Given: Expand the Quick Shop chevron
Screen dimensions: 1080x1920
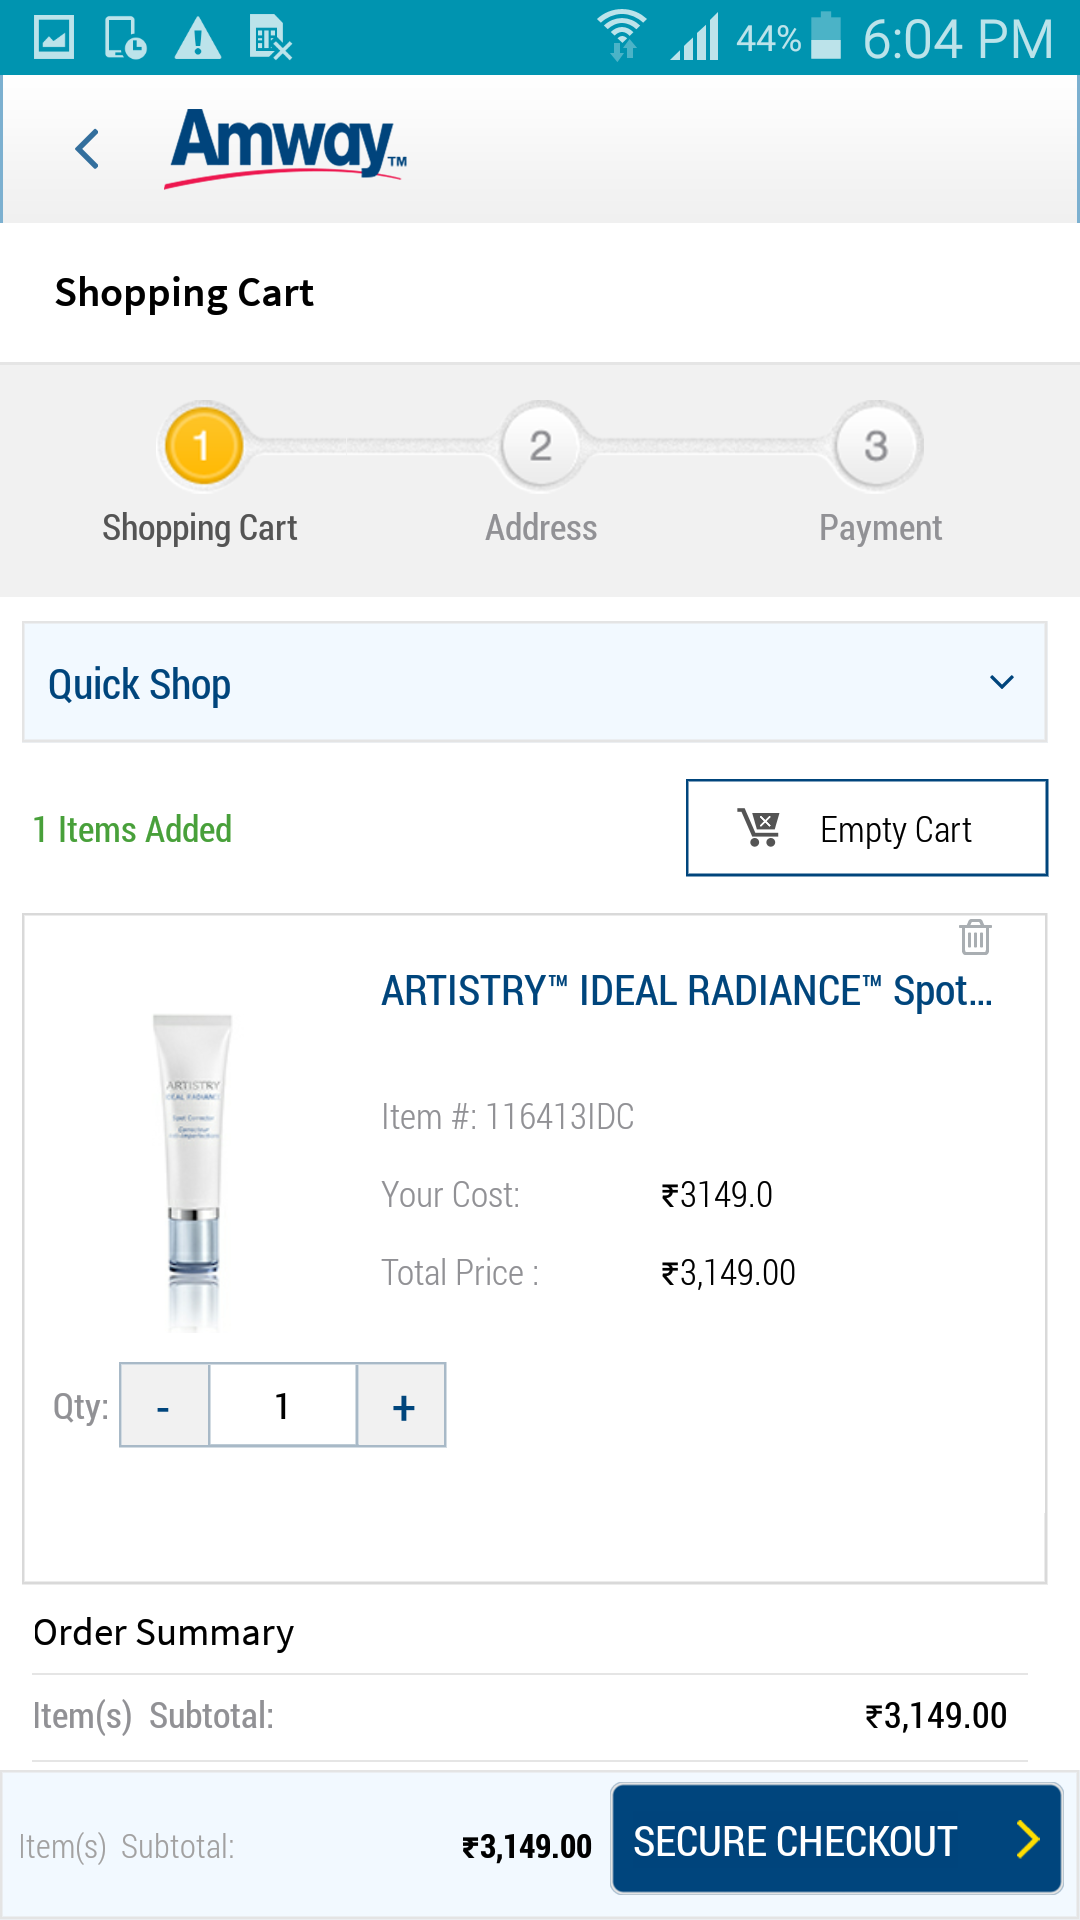Looking at the screenshot, I should tap(1001, 683).
